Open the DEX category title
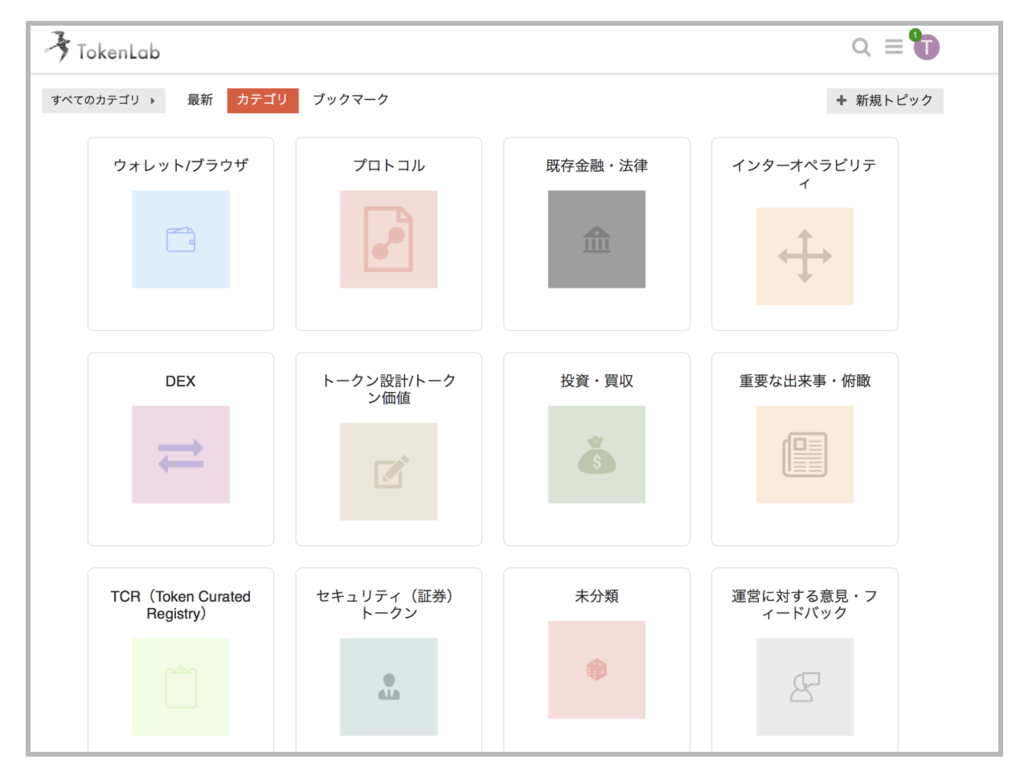The image size is (1024, 784). point(180,381)
